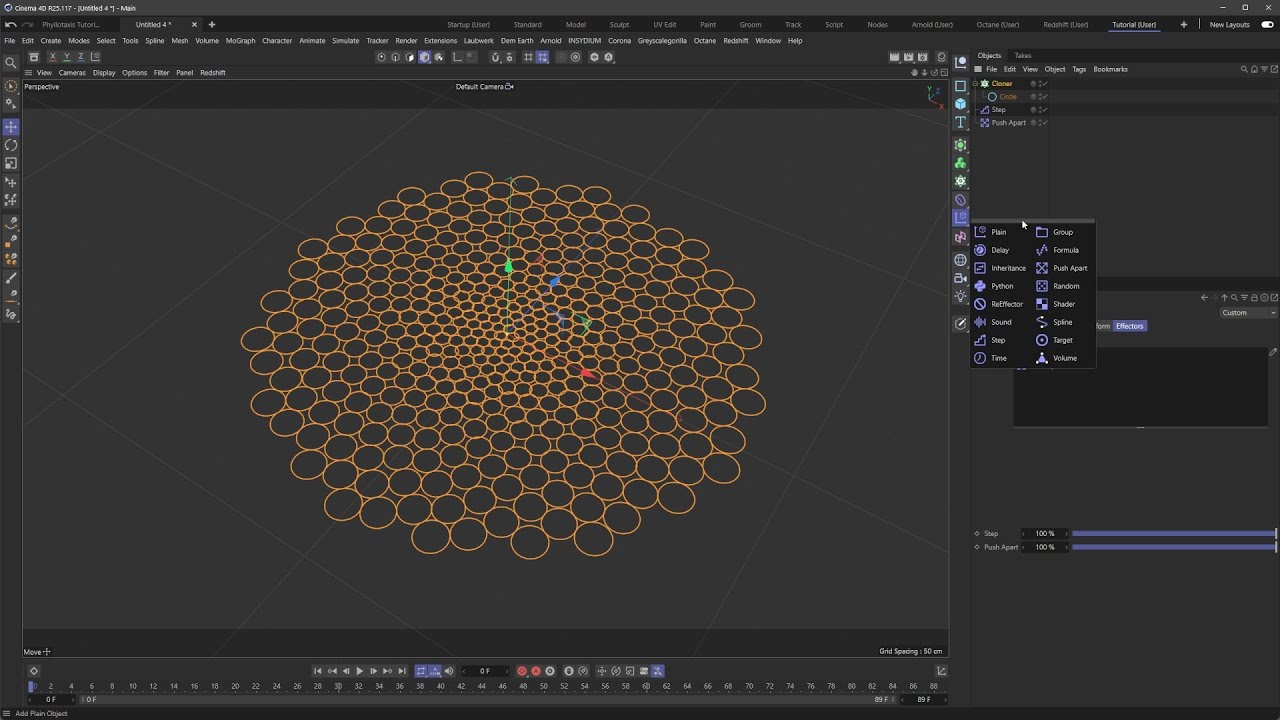Toggle Push Apart enabled checkmark
Viewport: 1280px width, 720px height.
tap(1044, 123)
